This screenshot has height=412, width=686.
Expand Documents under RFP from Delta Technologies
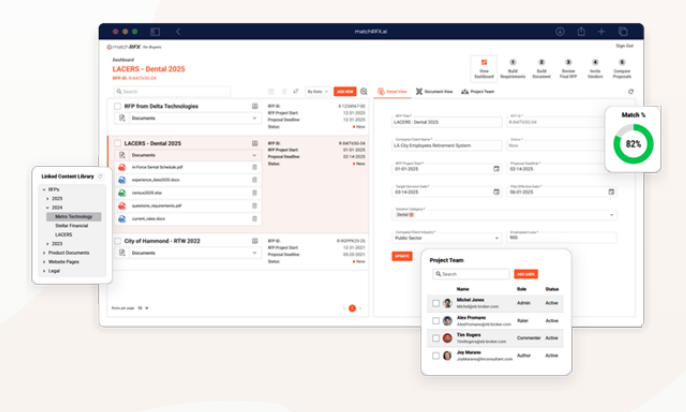tap(254, 118)
